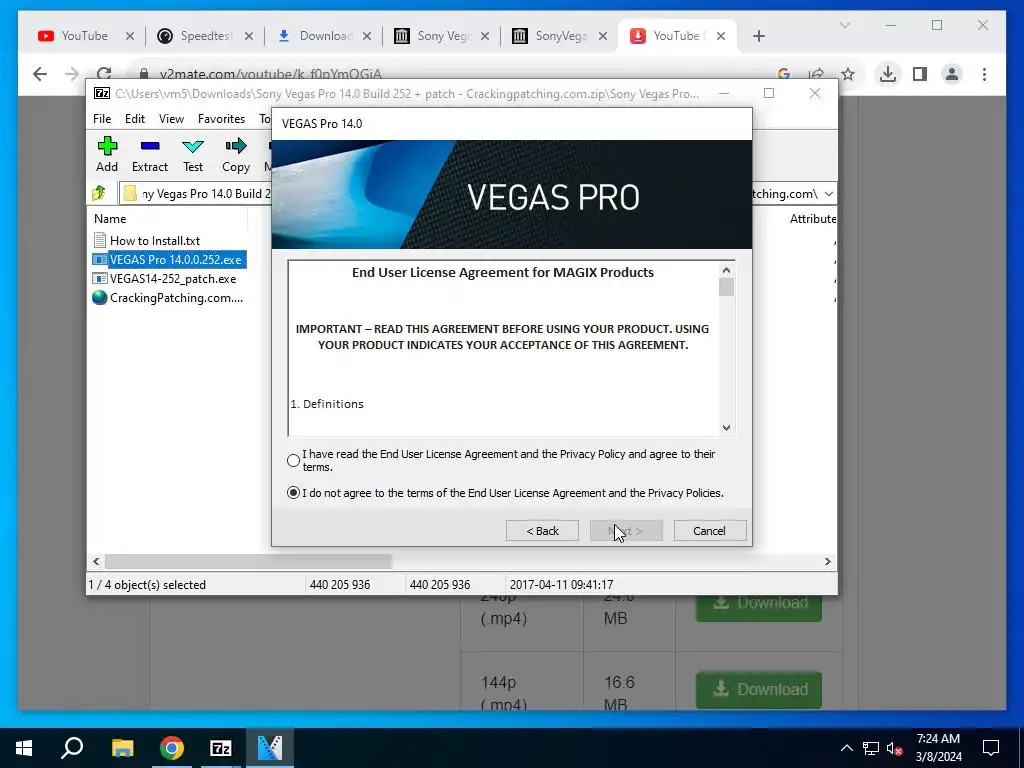Screen dimensions: 1024x768
Task: Select VEGAS Pro 14.0.0.252.exe file
Action: (x=169, y=259)
